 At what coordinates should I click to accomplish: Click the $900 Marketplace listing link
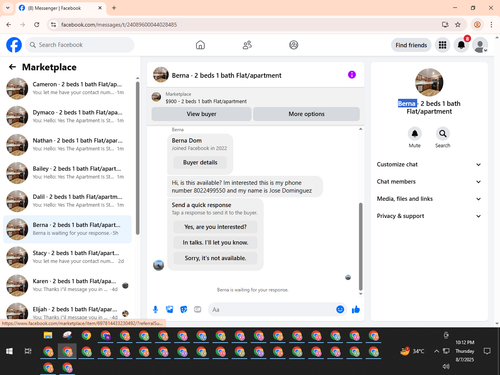coord(206,101)
